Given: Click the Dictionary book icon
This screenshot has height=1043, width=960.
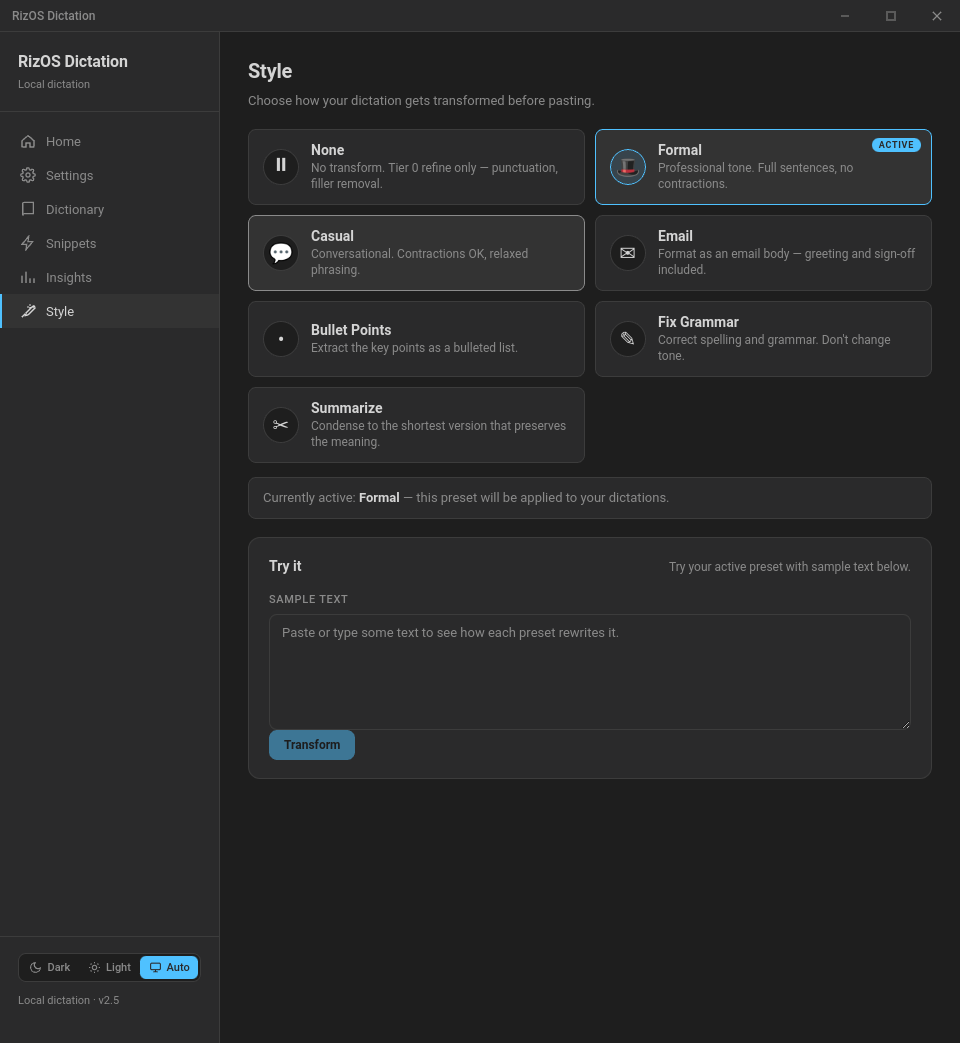Looking at the screenshot, I should (x=28, y=210).
